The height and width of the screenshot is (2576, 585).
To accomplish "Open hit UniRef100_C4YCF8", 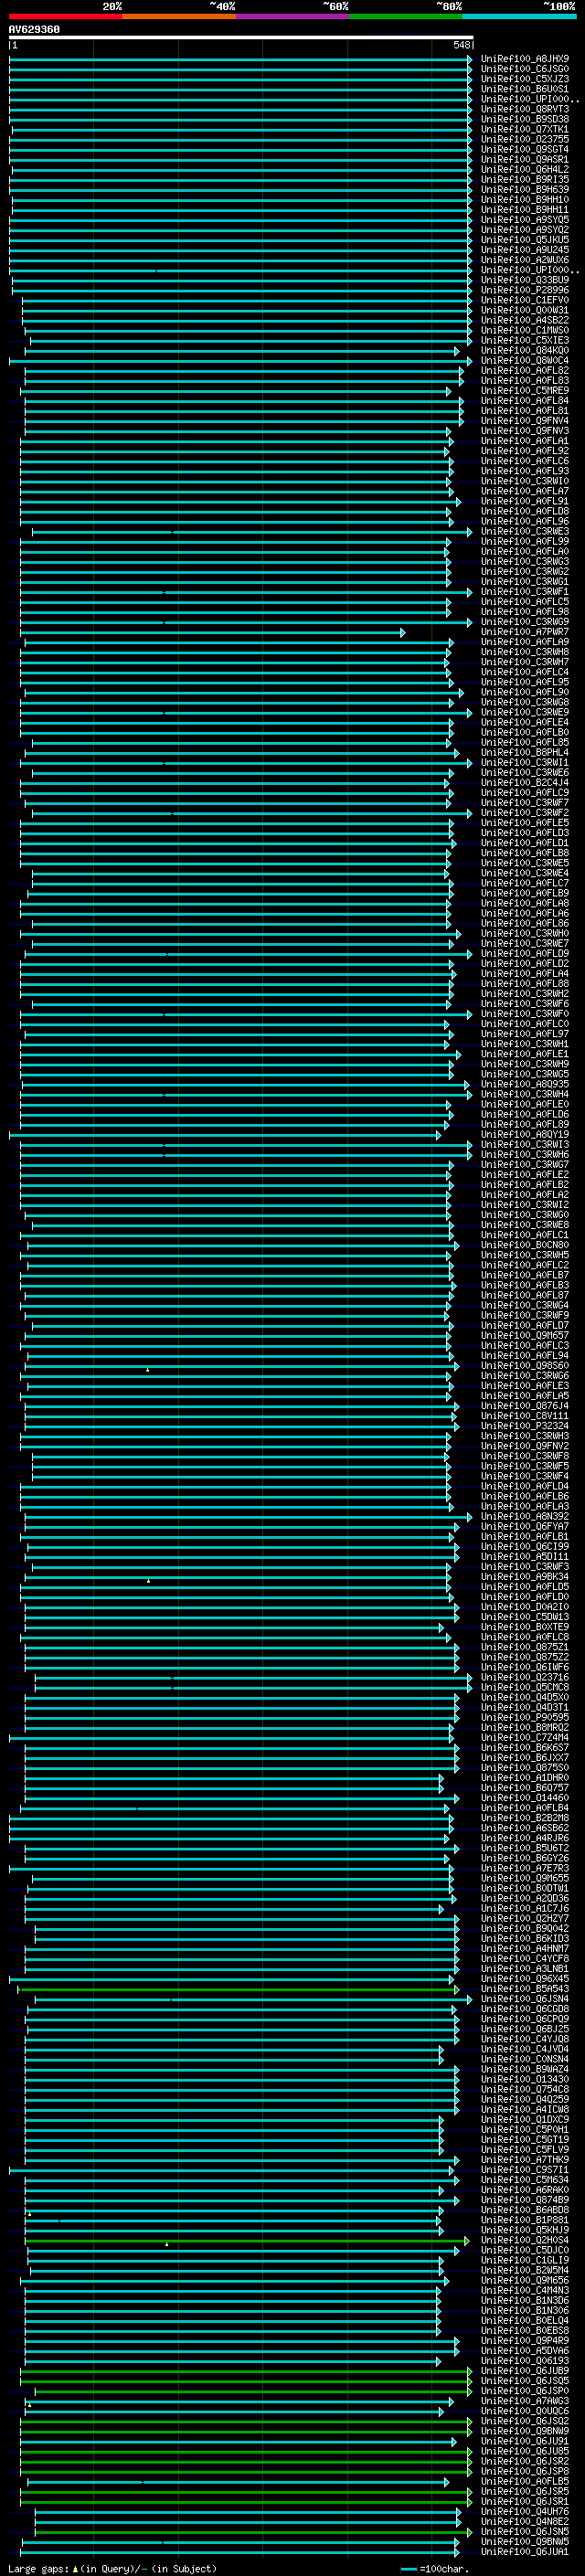I will point(525,1958).
